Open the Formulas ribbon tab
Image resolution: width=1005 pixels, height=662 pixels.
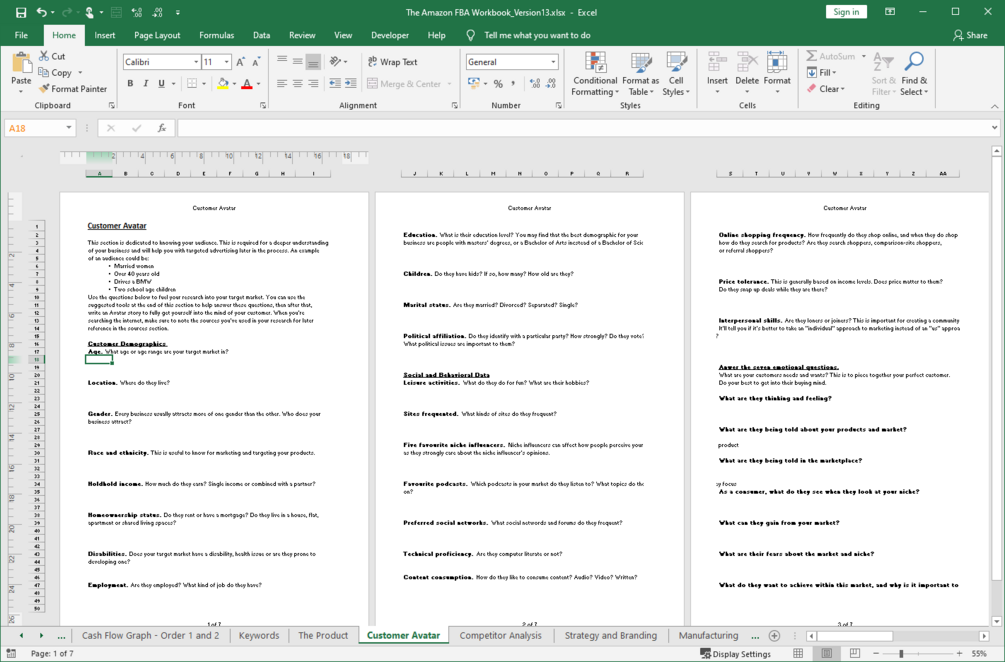(x=217, y=35)
